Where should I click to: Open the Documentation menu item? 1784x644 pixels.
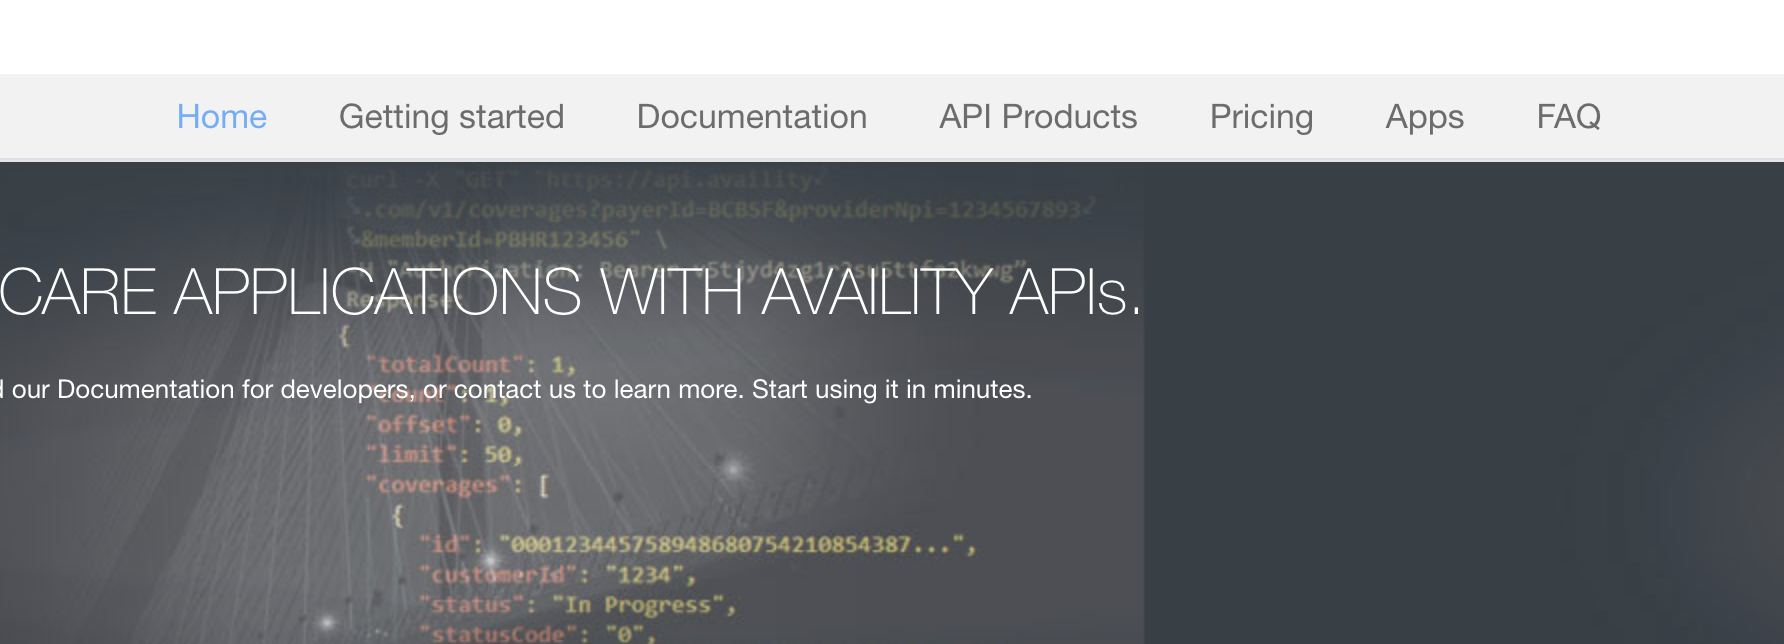751,117
